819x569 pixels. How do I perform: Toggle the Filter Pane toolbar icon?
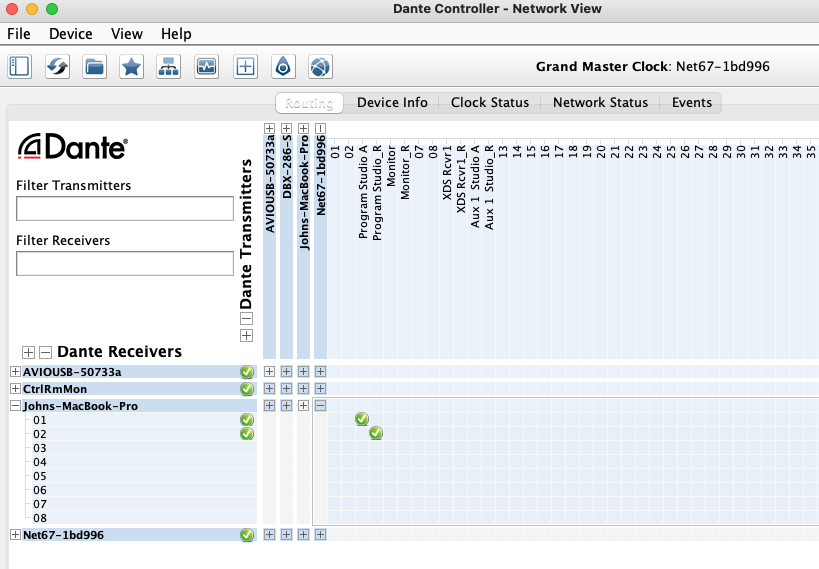(19, 66)
